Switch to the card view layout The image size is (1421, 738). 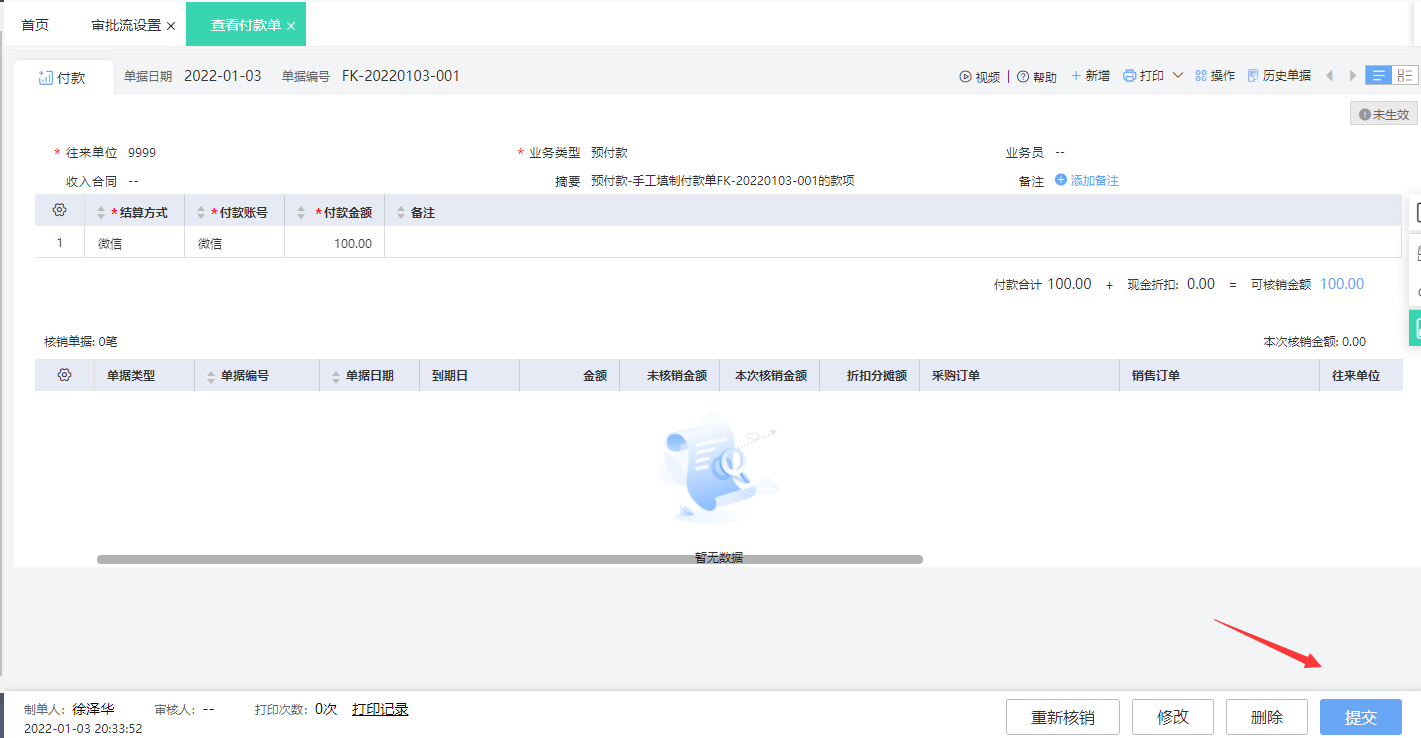click(1404, 75)
